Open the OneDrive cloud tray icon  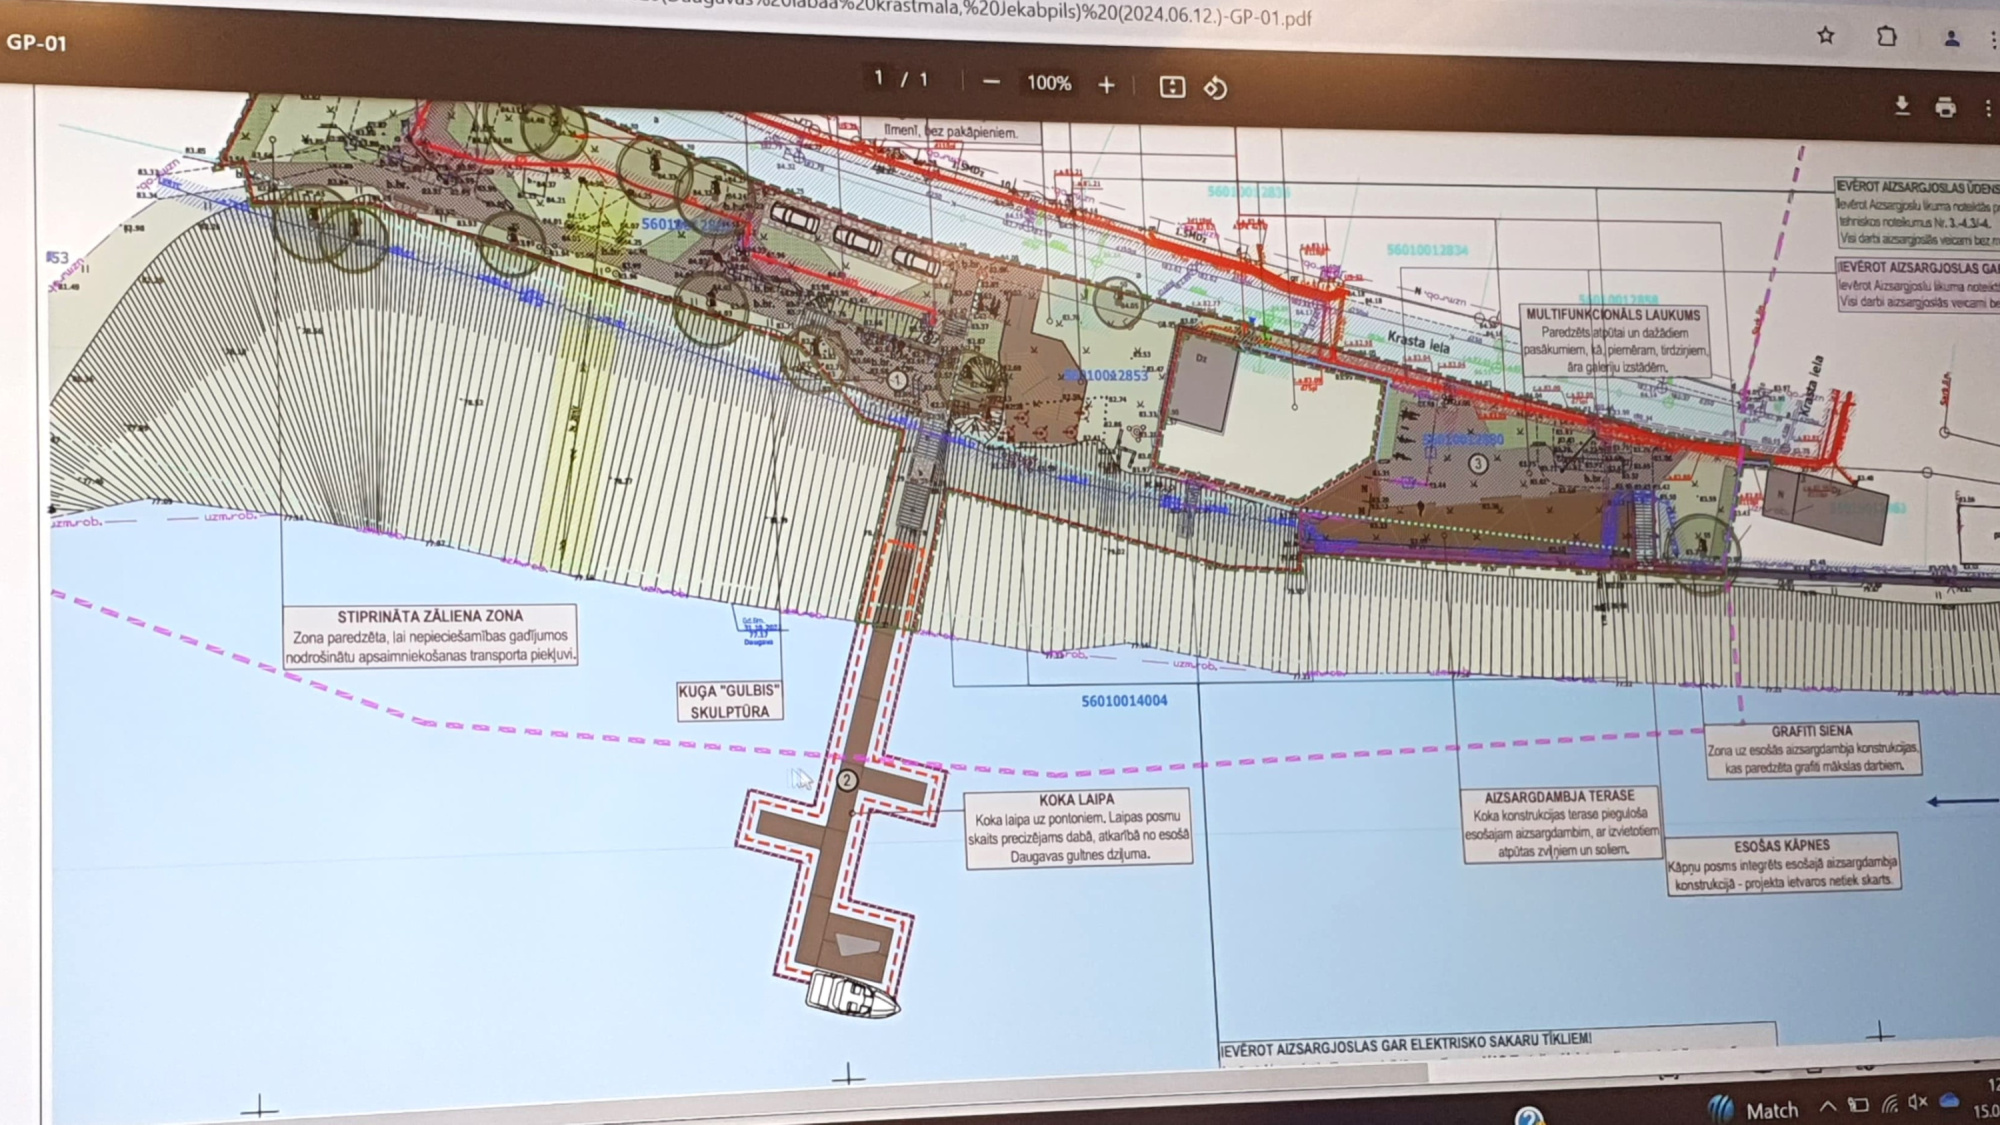click(1949, 1101)
